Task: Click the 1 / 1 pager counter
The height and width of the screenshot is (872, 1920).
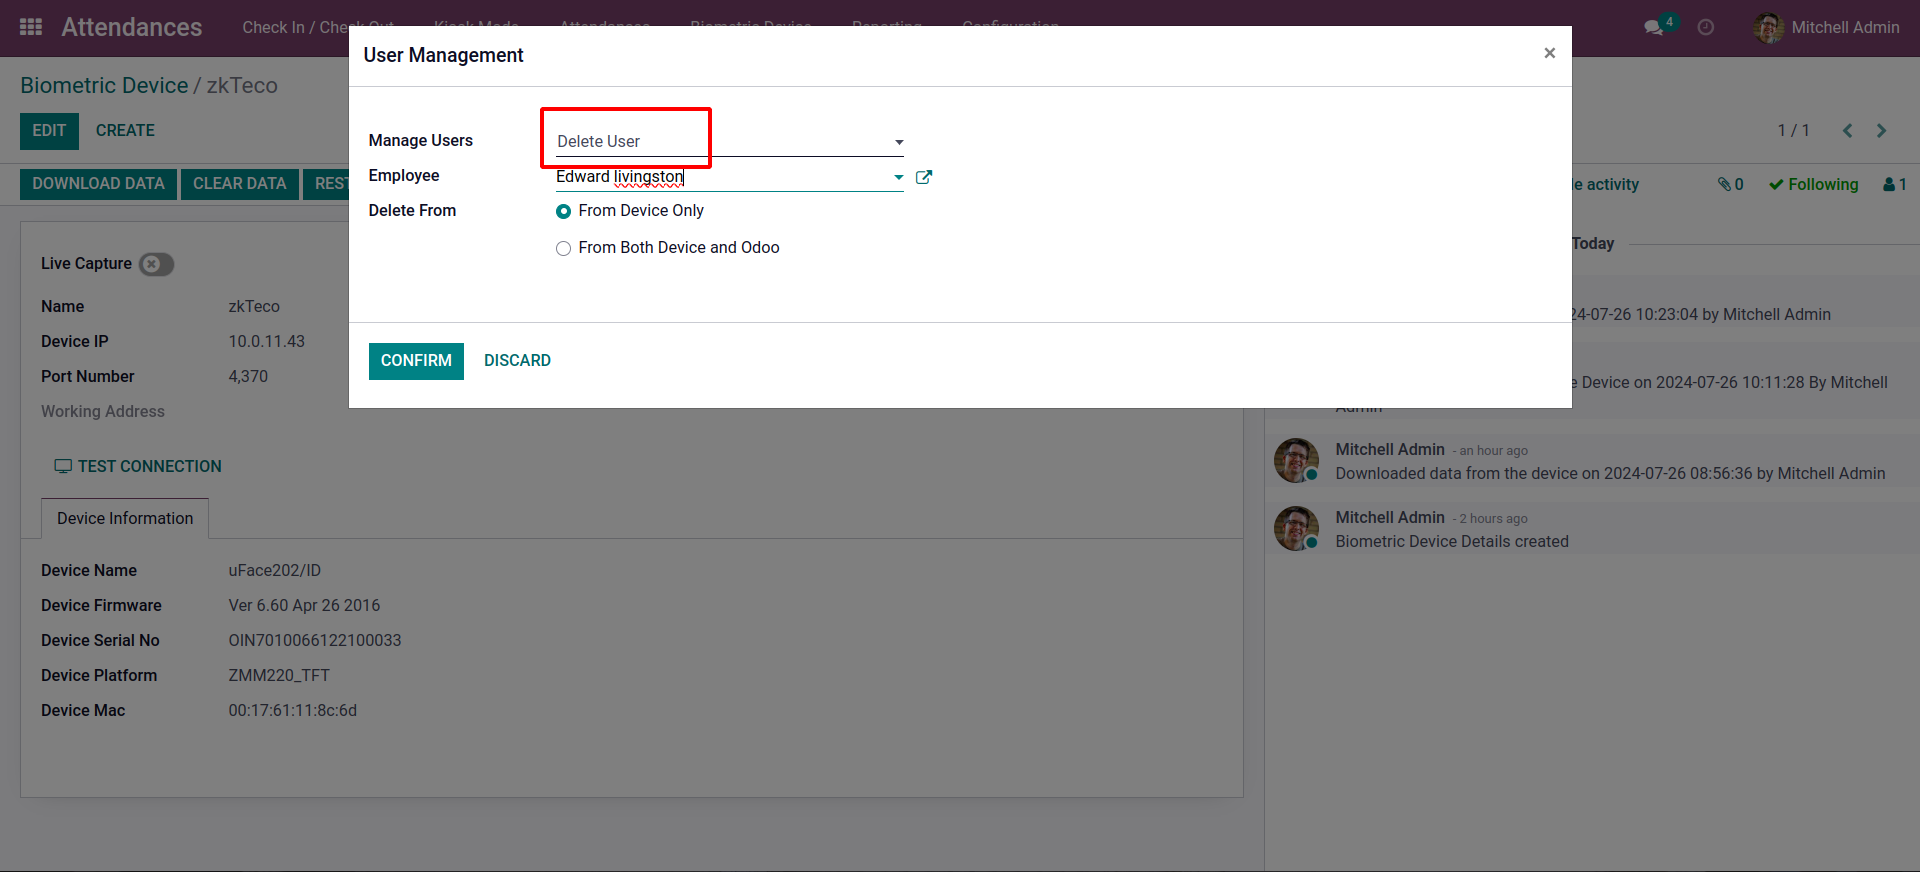Action: [1793, 130]
